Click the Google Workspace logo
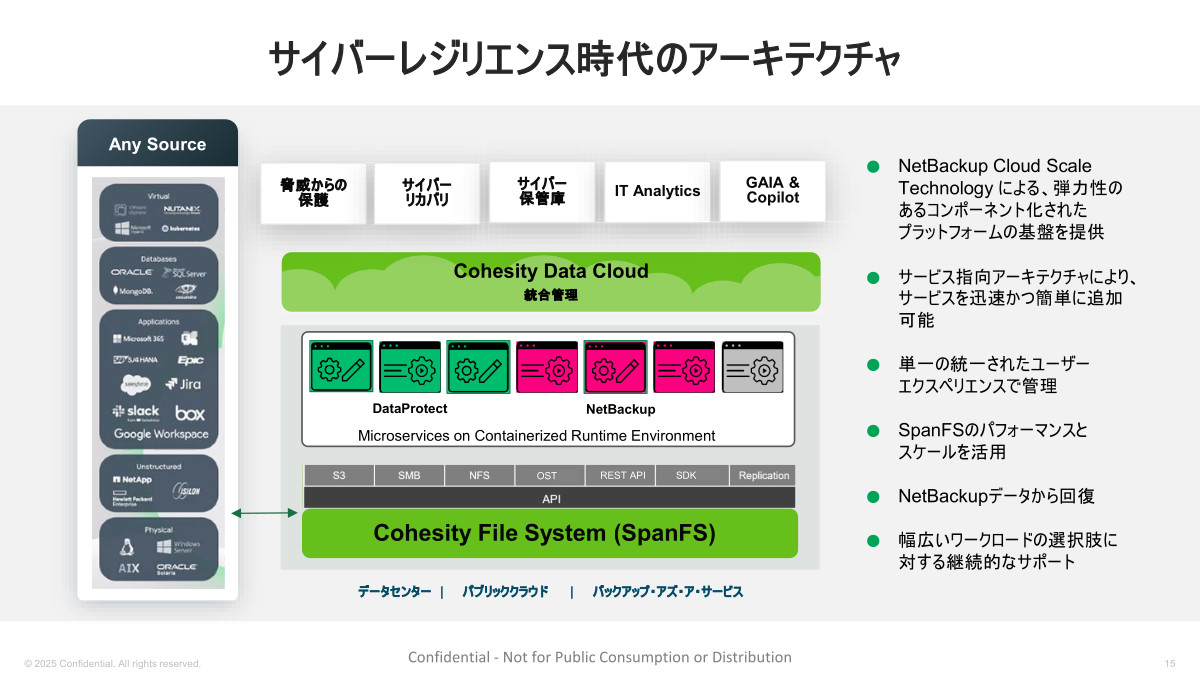The image size is (1200, 675). [161, 434]
